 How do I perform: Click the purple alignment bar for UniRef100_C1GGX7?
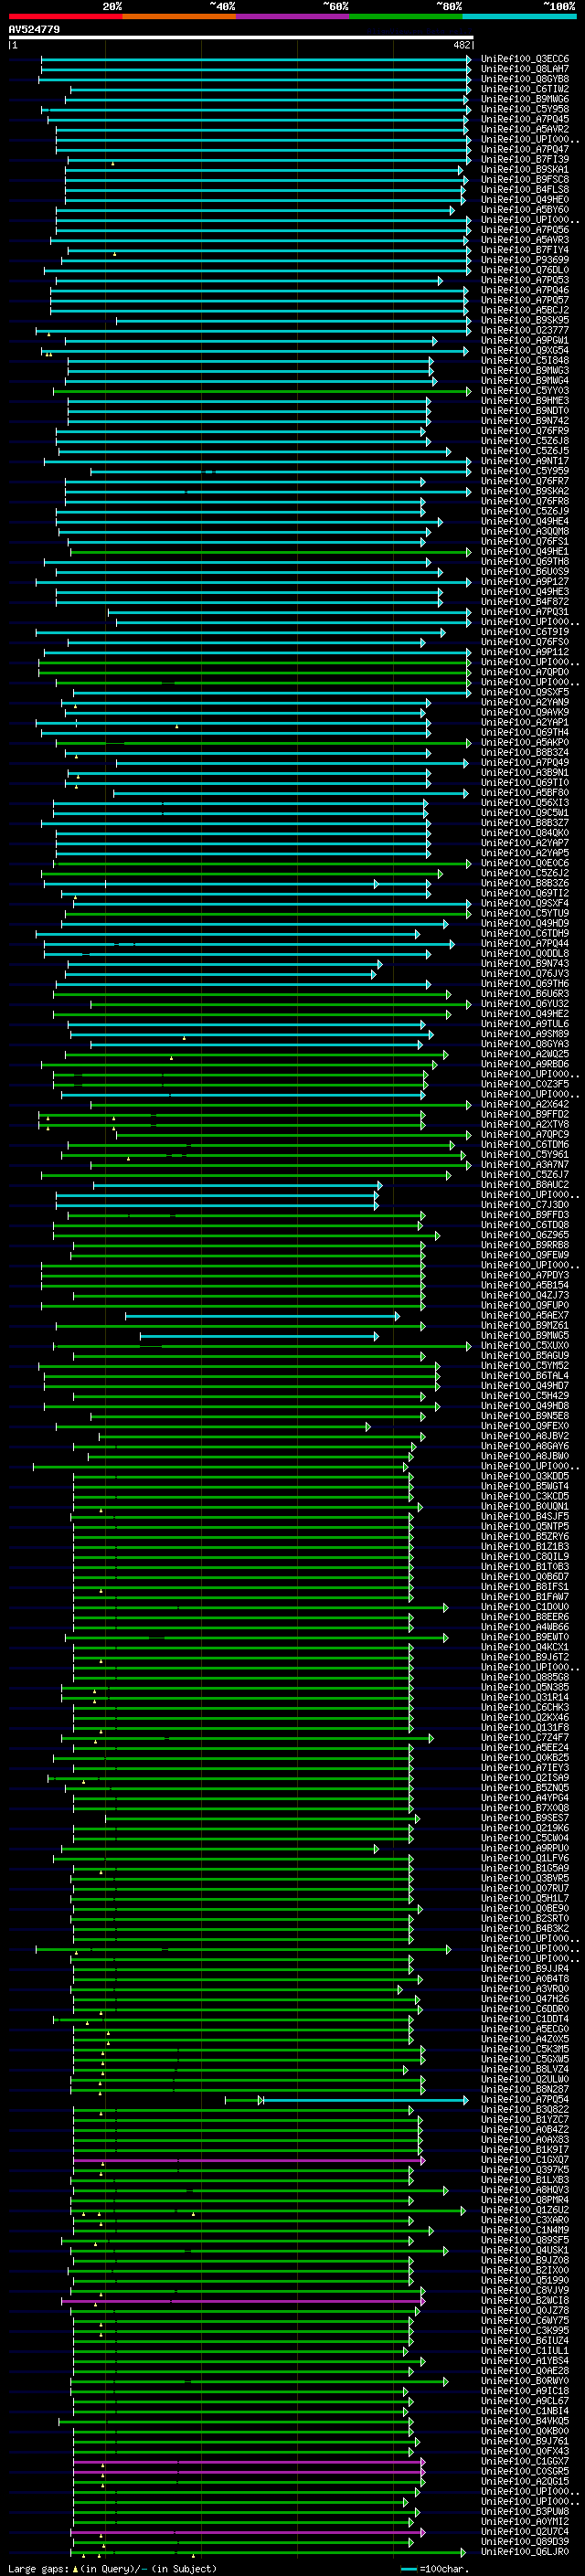(249, 2462)
